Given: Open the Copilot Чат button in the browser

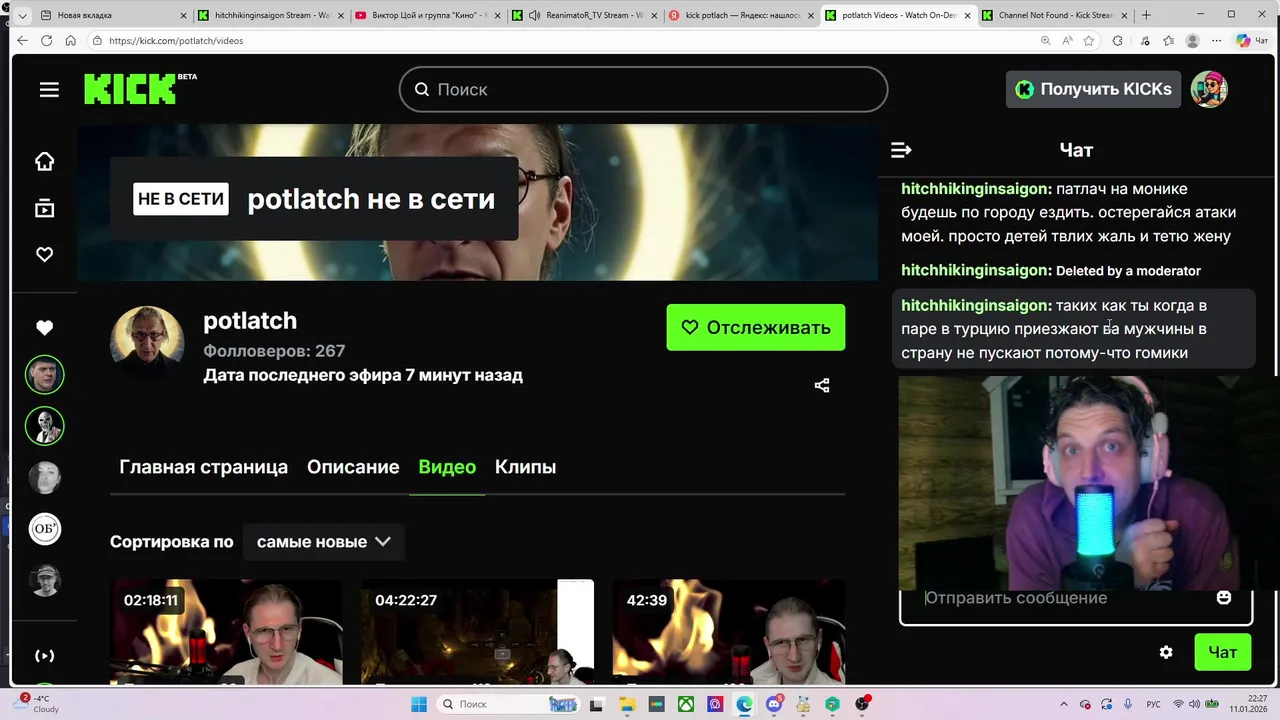Looking at the screenshot, I should coord(1251,41).
